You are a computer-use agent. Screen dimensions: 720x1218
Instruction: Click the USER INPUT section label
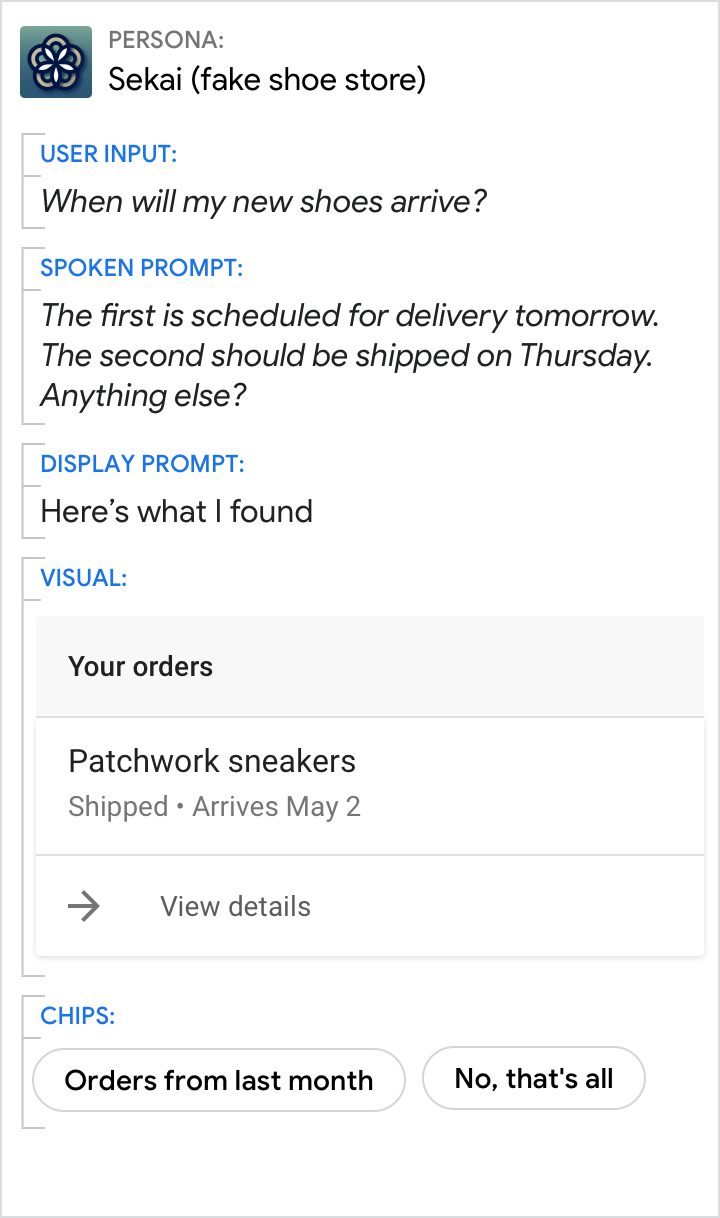click(x=109, y=154)
